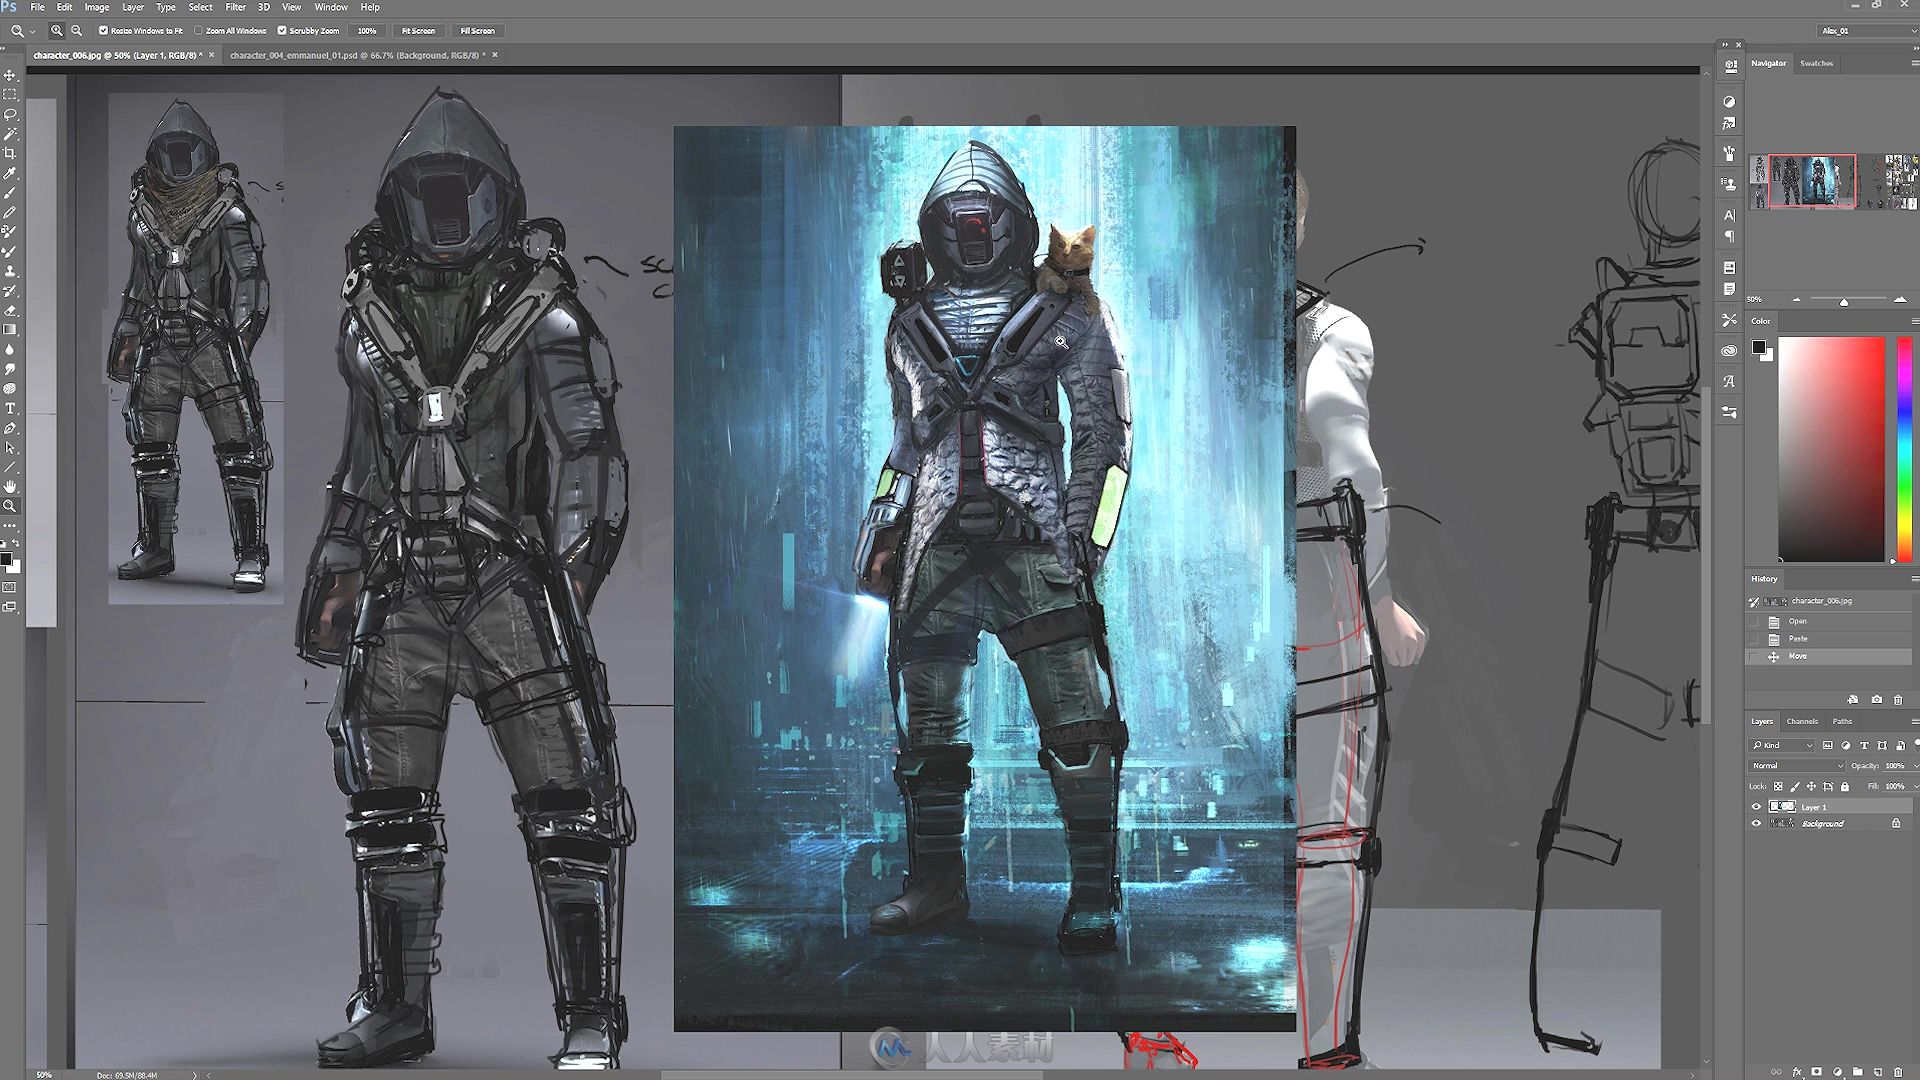This screenshot has height=1080, width=1920.
Task: Select the Background layer row
Action: click(x=1830, y=823)
